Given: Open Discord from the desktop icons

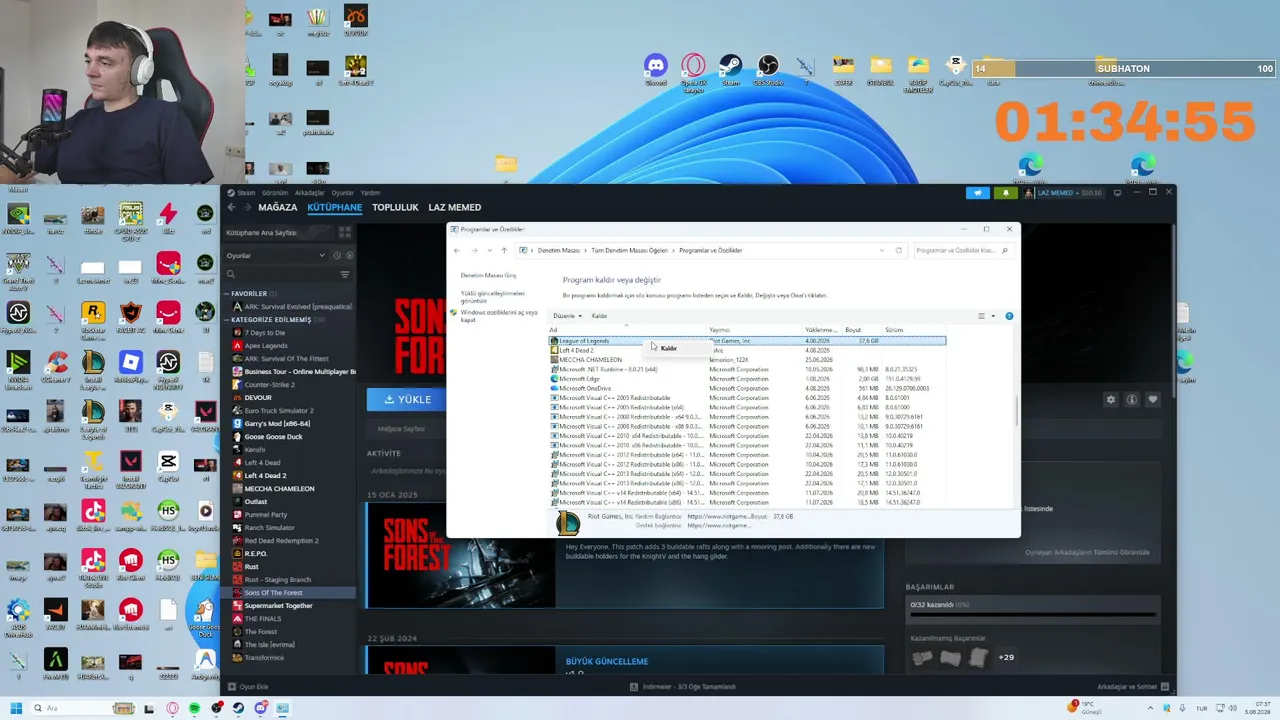Looking at the screenshot, I should tap(656, 68).
